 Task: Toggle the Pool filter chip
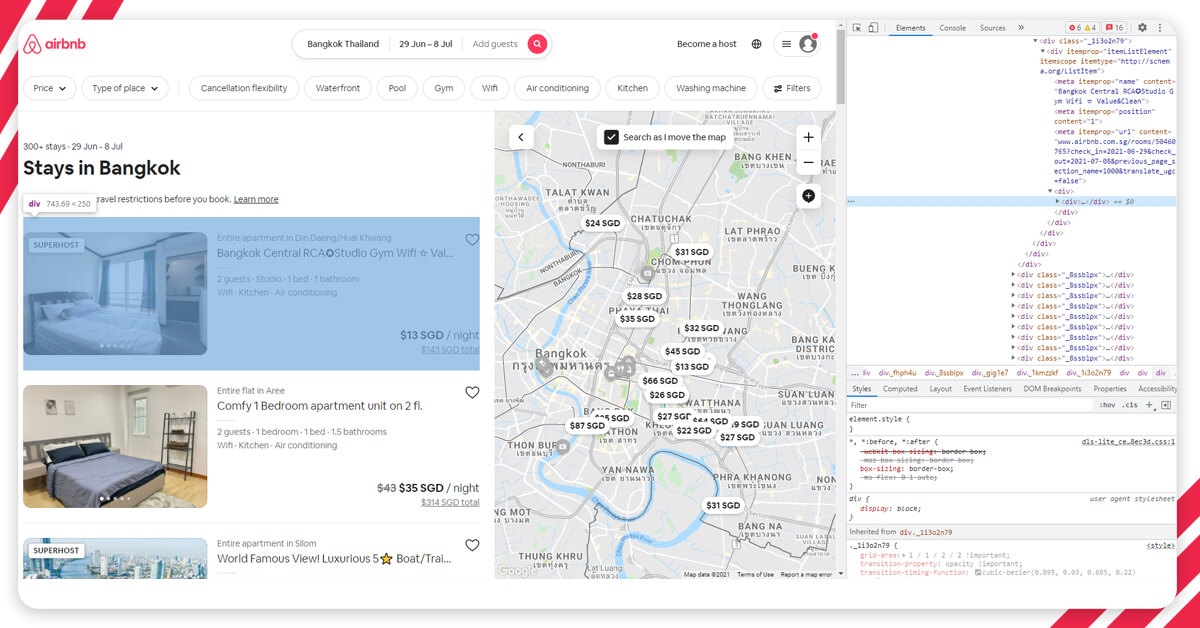click(397, 88)
